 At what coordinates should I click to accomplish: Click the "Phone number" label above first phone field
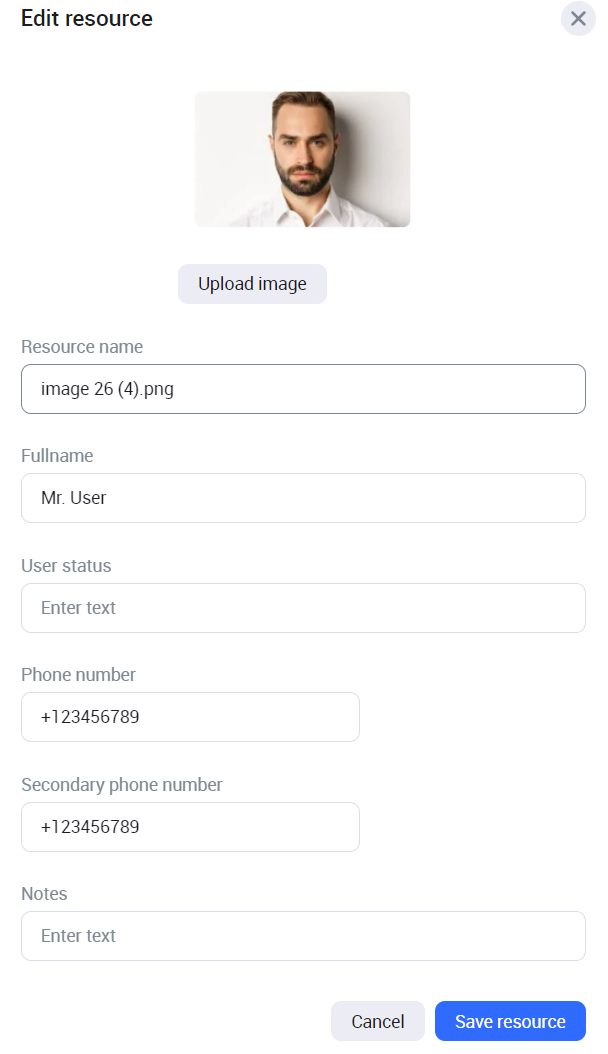[x=78, y=675]
